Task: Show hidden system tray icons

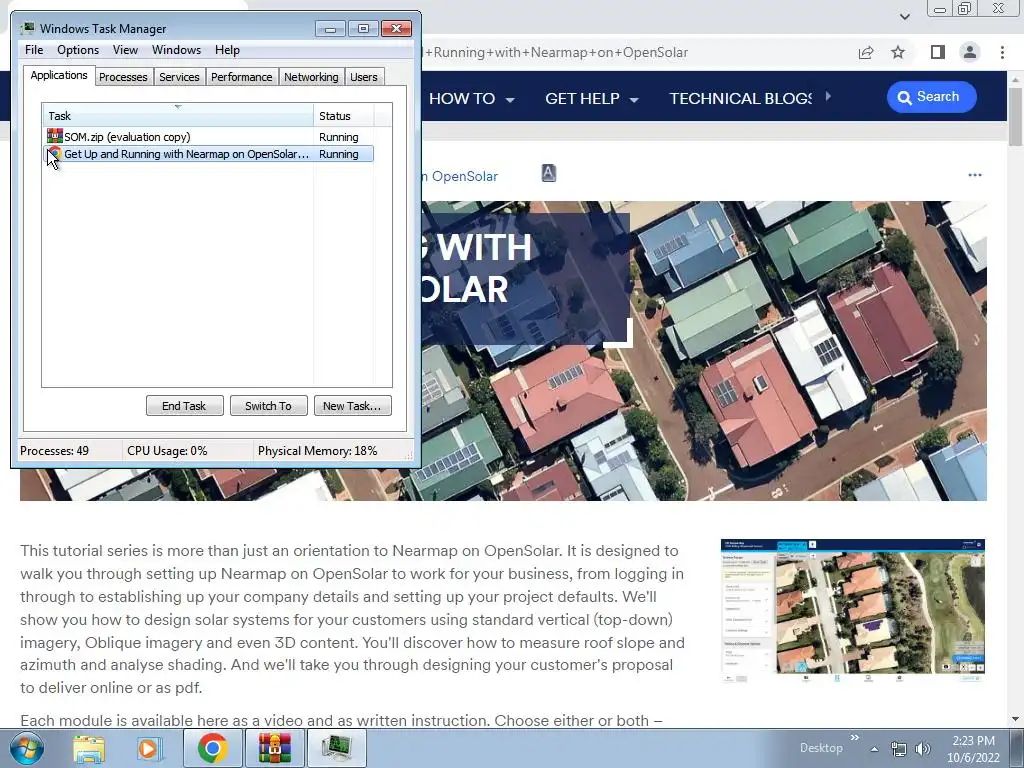Action: (874, 748)
